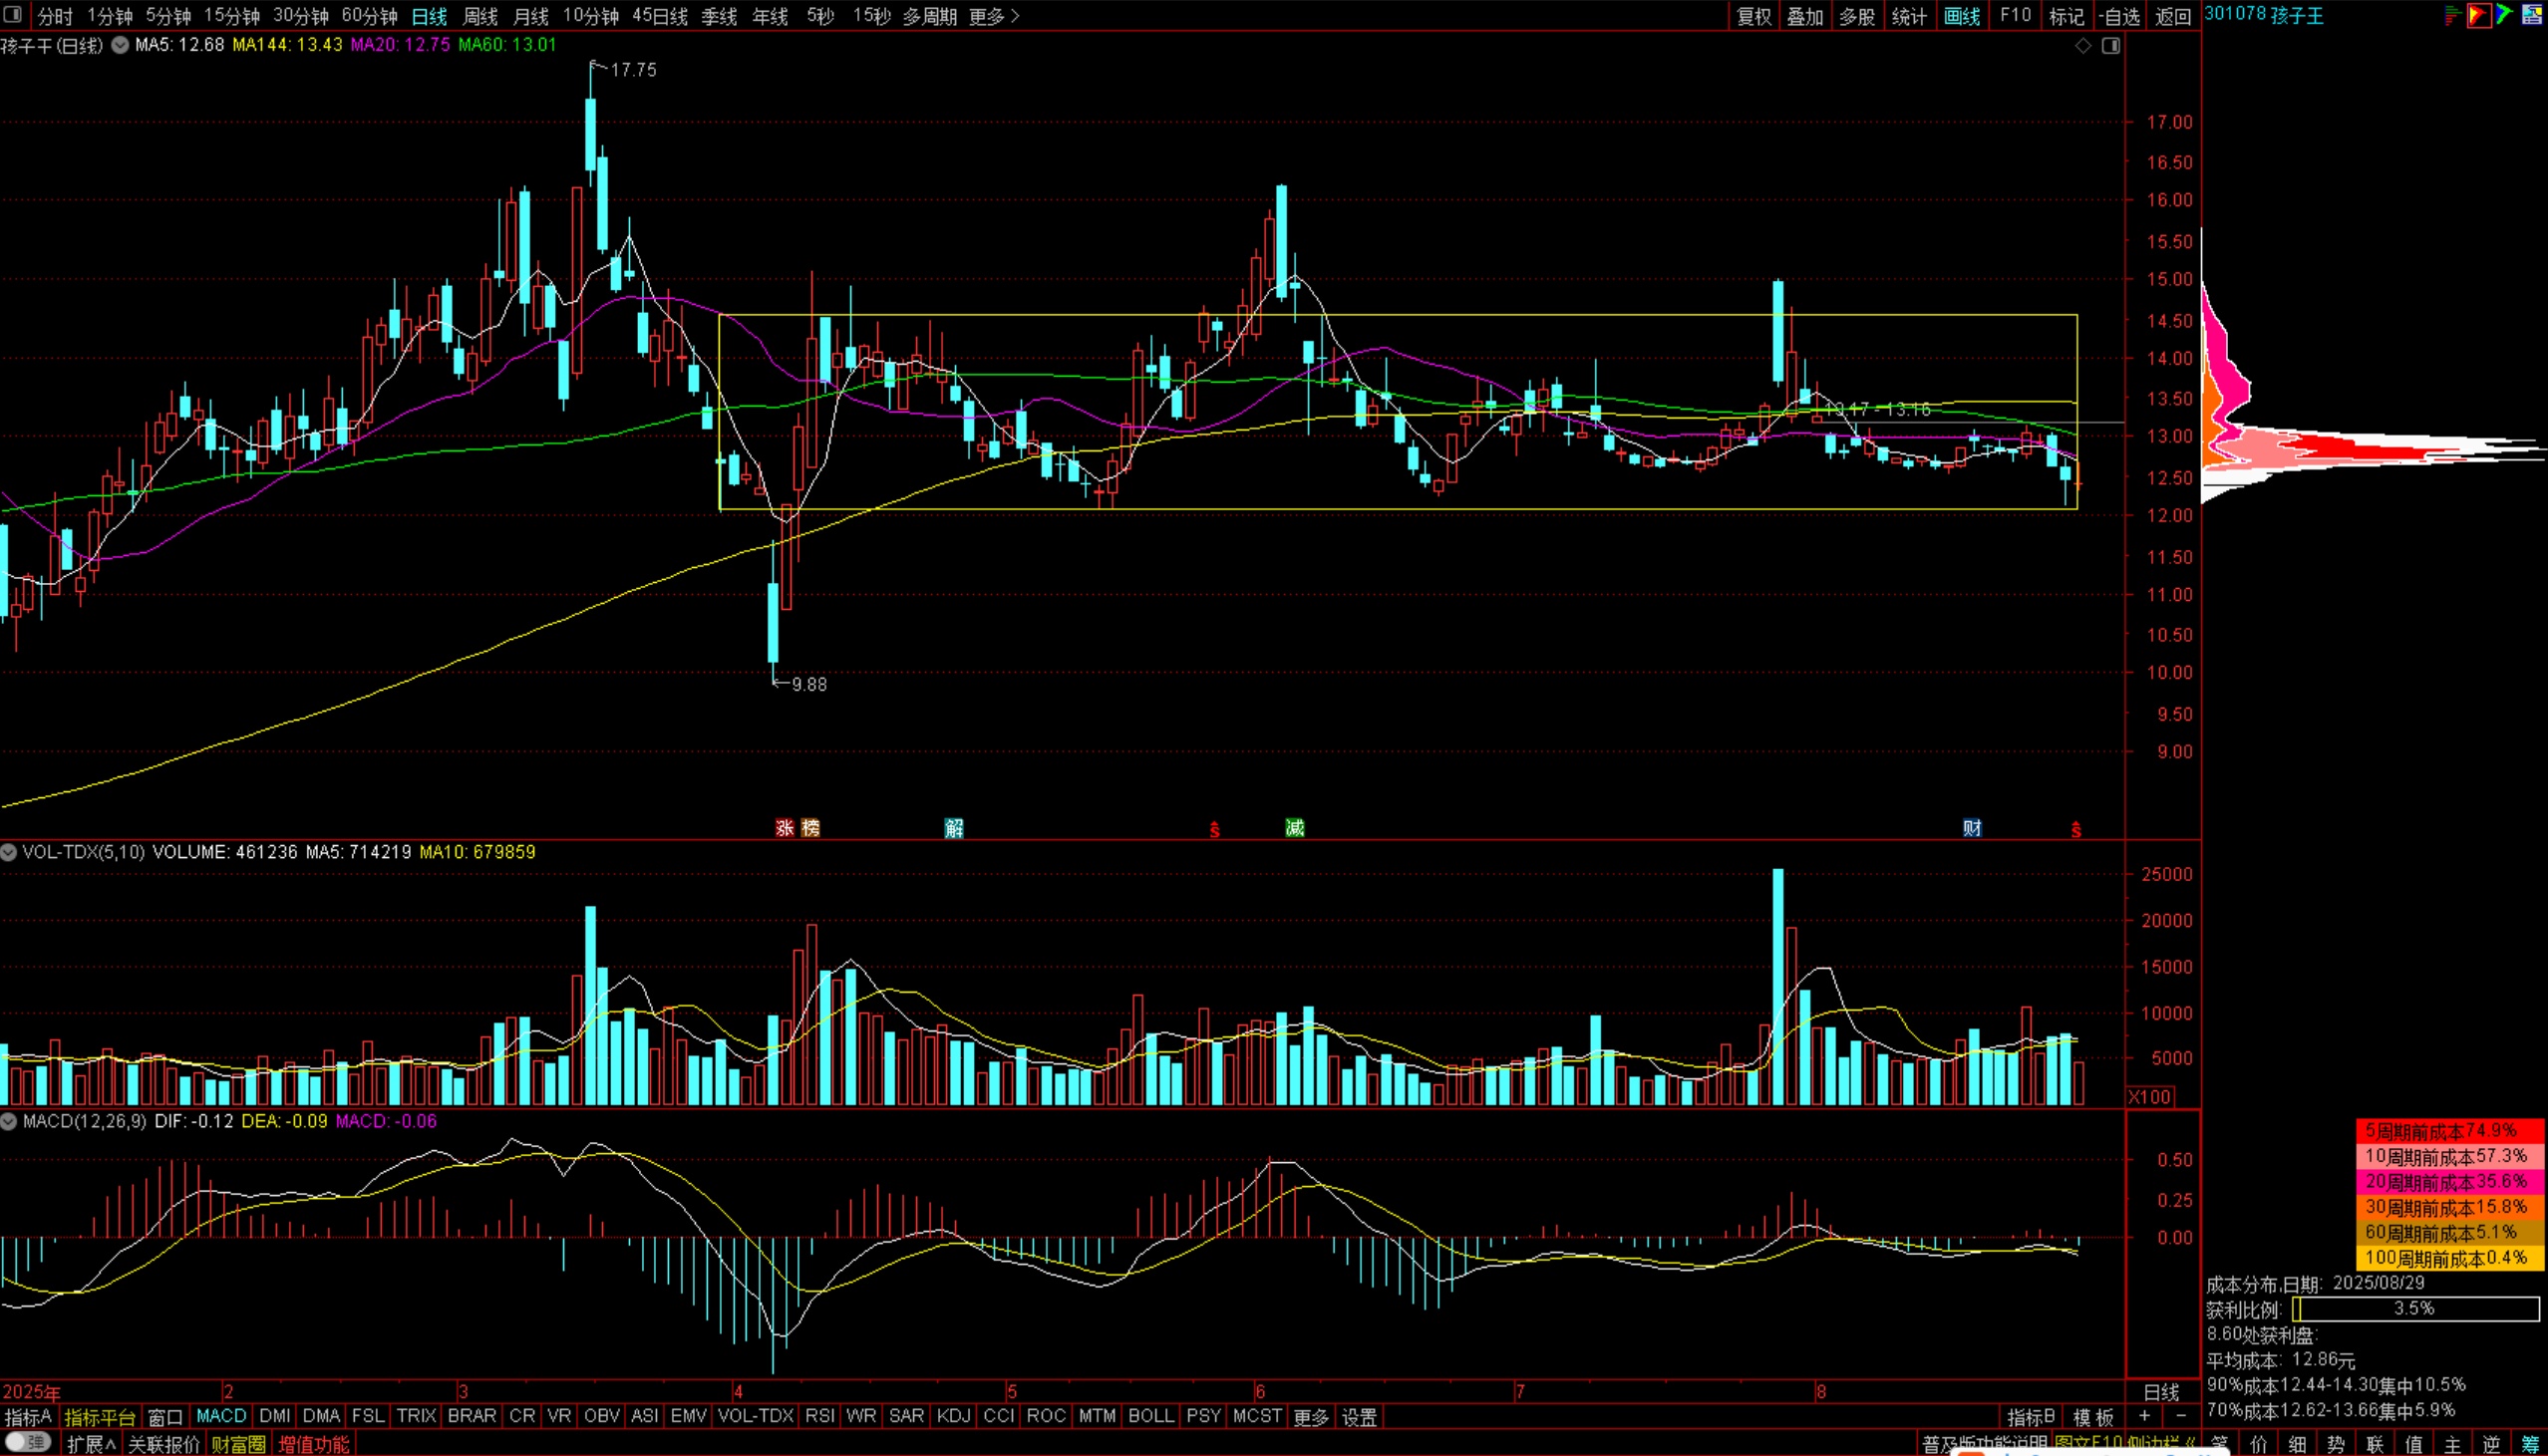
Task: Expand 更多 timeframes at top
Action: point(994,16)
